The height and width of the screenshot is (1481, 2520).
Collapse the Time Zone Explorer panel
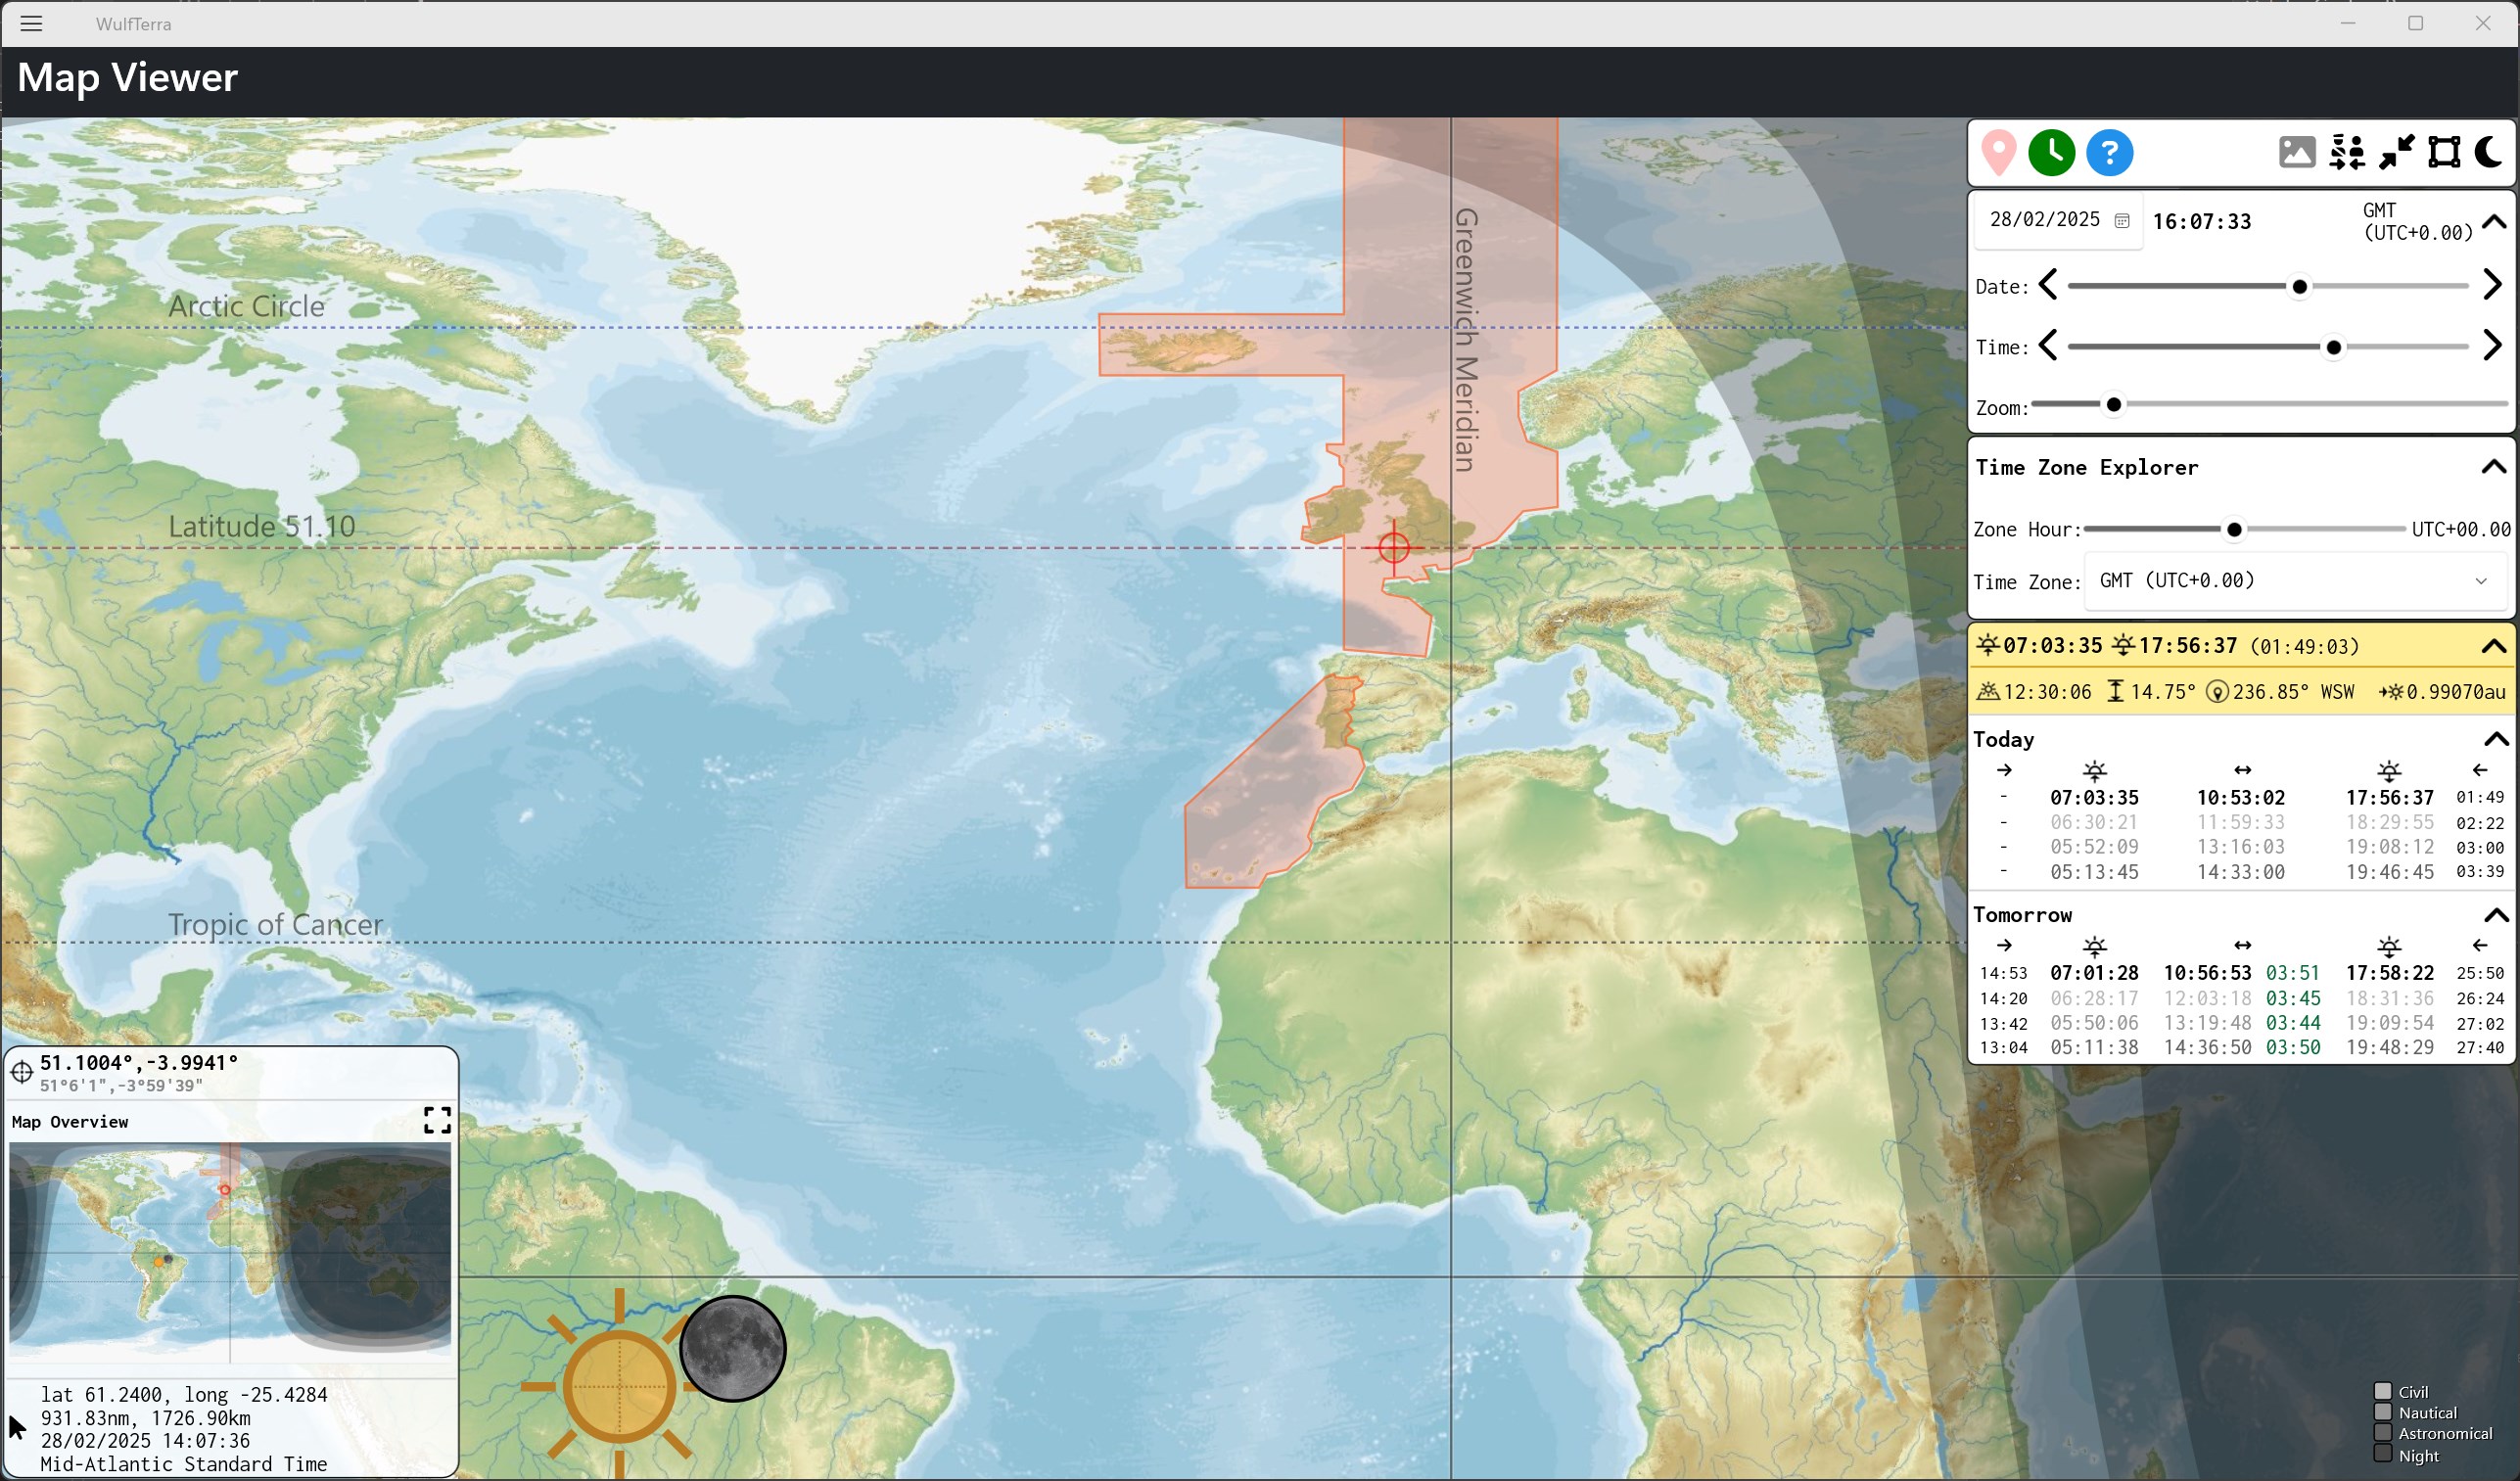tap(2494, 467)
